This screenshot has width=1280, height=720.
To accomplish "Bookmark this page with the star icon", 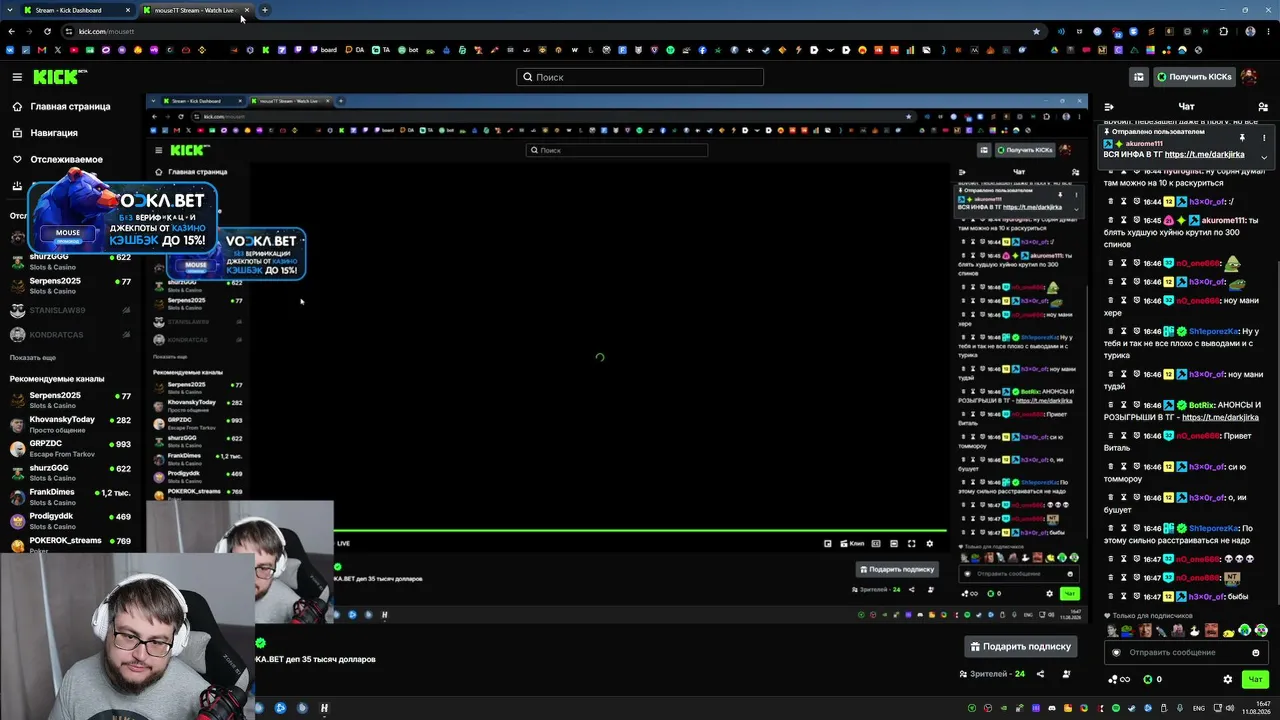I will coord(1036,31).
